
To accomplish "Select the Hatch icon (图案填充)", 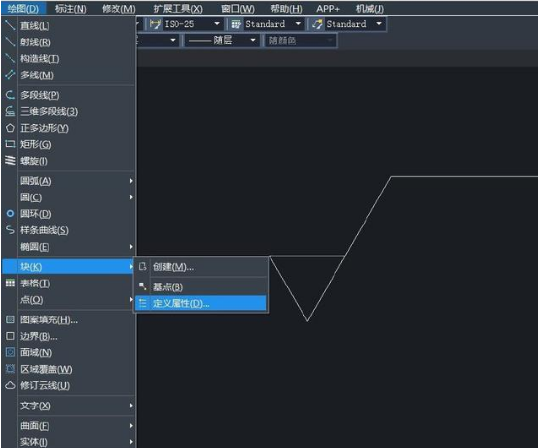I will (x=10, y=320).
